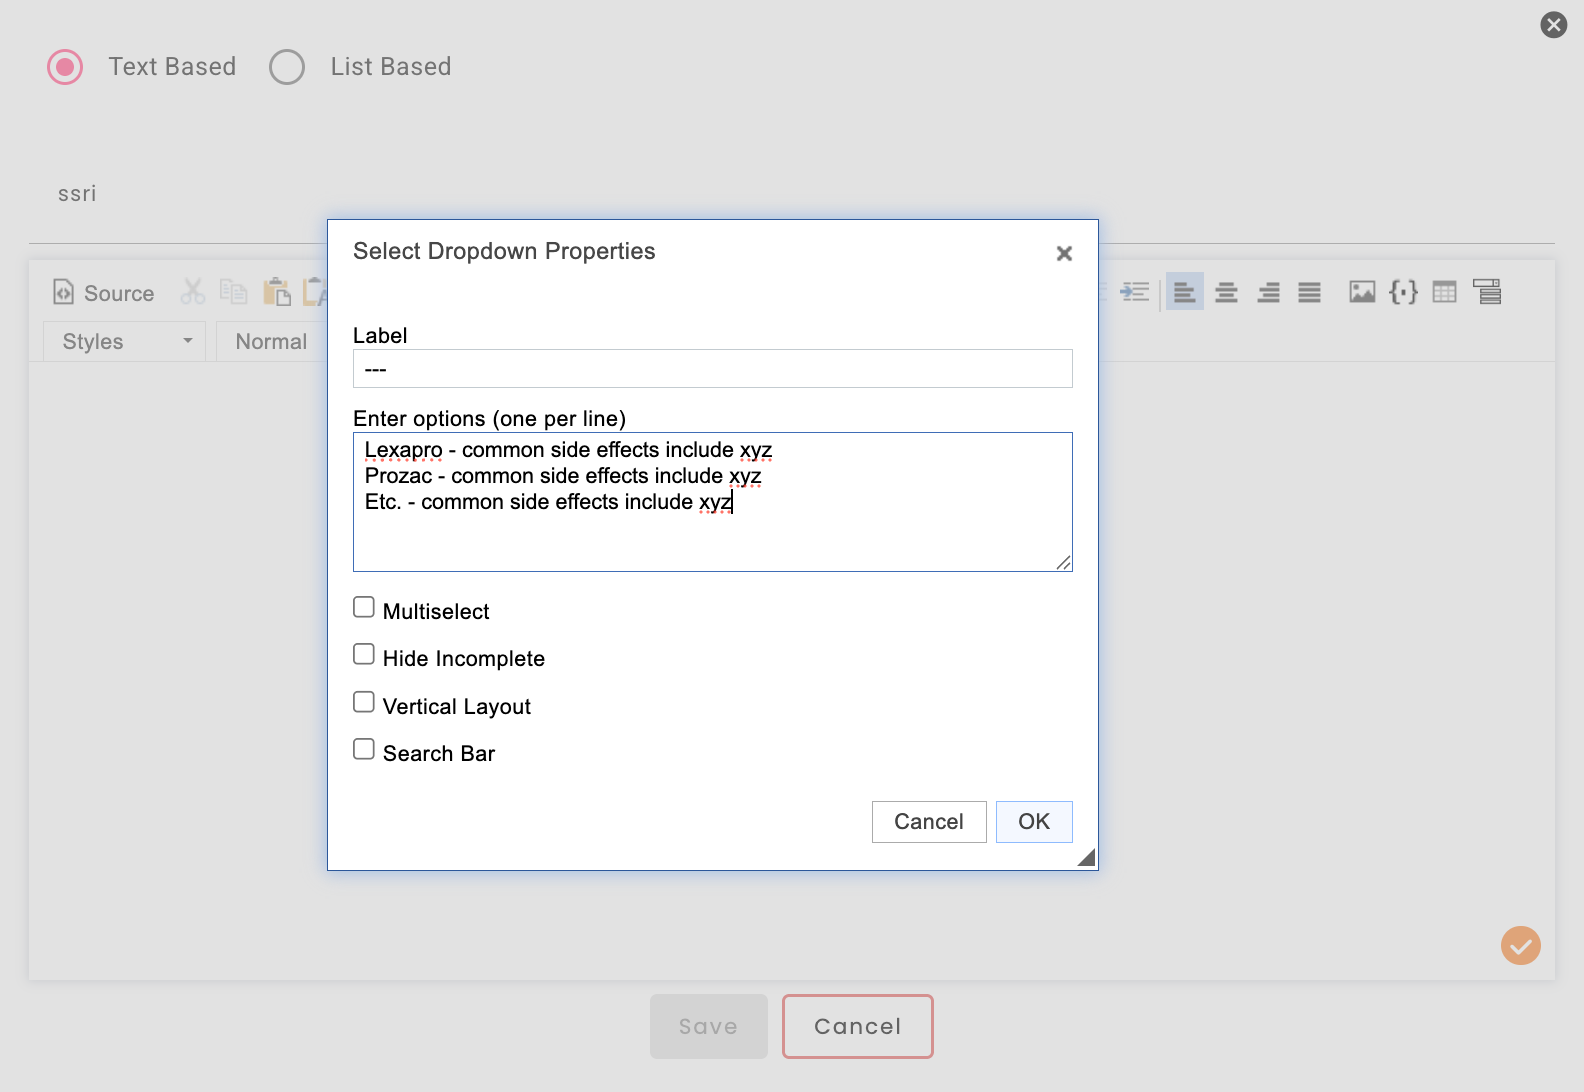1584x1092 pixels.
Task: Click the curly braces placeholder icon
Action: 1404,292
